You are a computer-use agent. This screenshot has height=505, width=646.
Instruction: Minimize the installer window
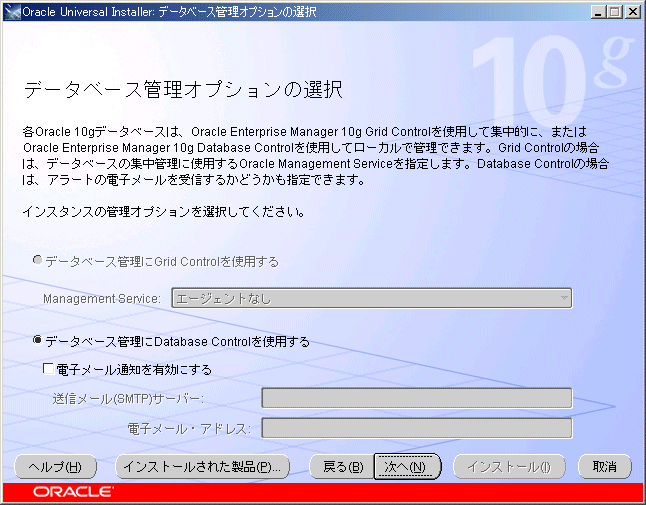[x=599, y=12]
